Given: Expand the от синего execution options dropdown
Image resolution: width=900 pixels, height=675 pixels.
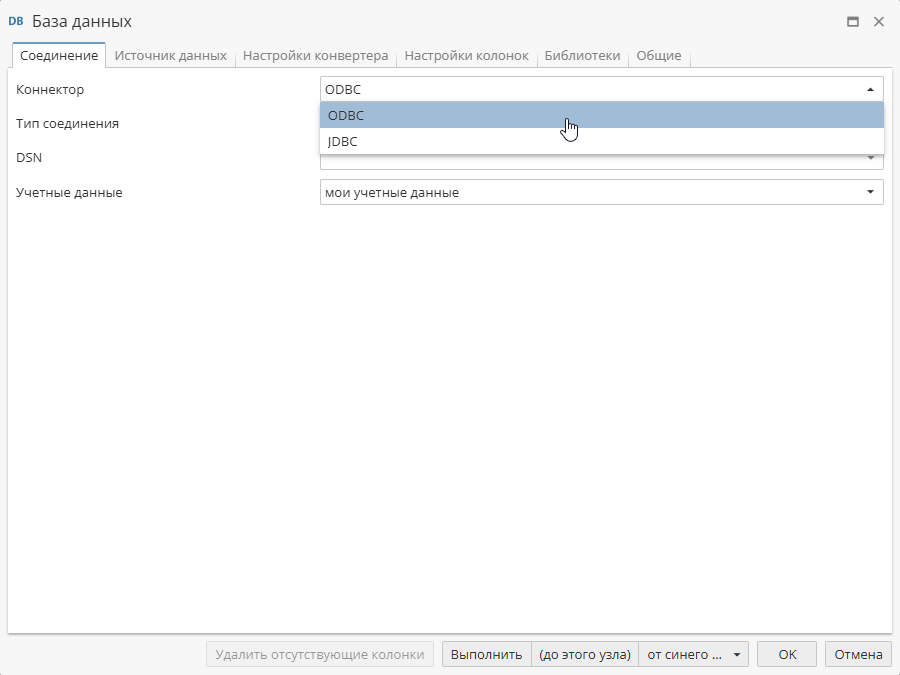Looking at the screenshot, I should coord(737,654).
